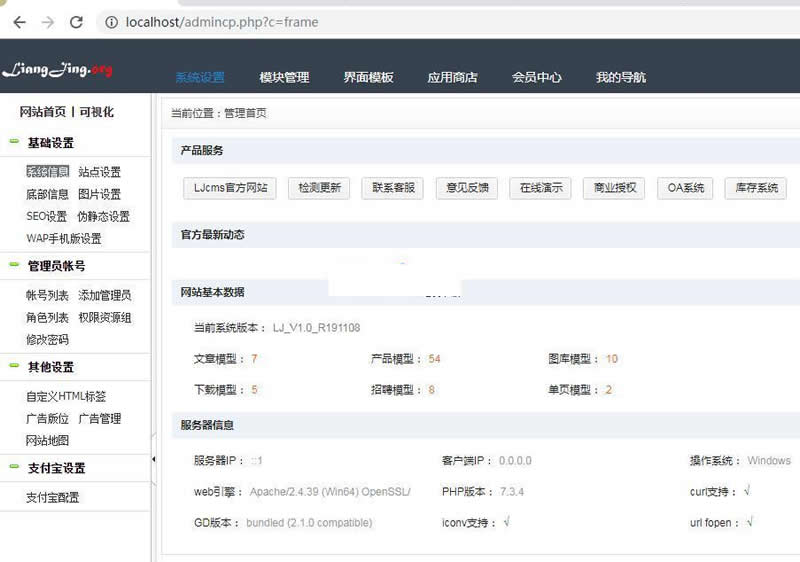Open 添加管理员 in the sidebar
This screenshot has width=800, height=562.
coord(104,295)
